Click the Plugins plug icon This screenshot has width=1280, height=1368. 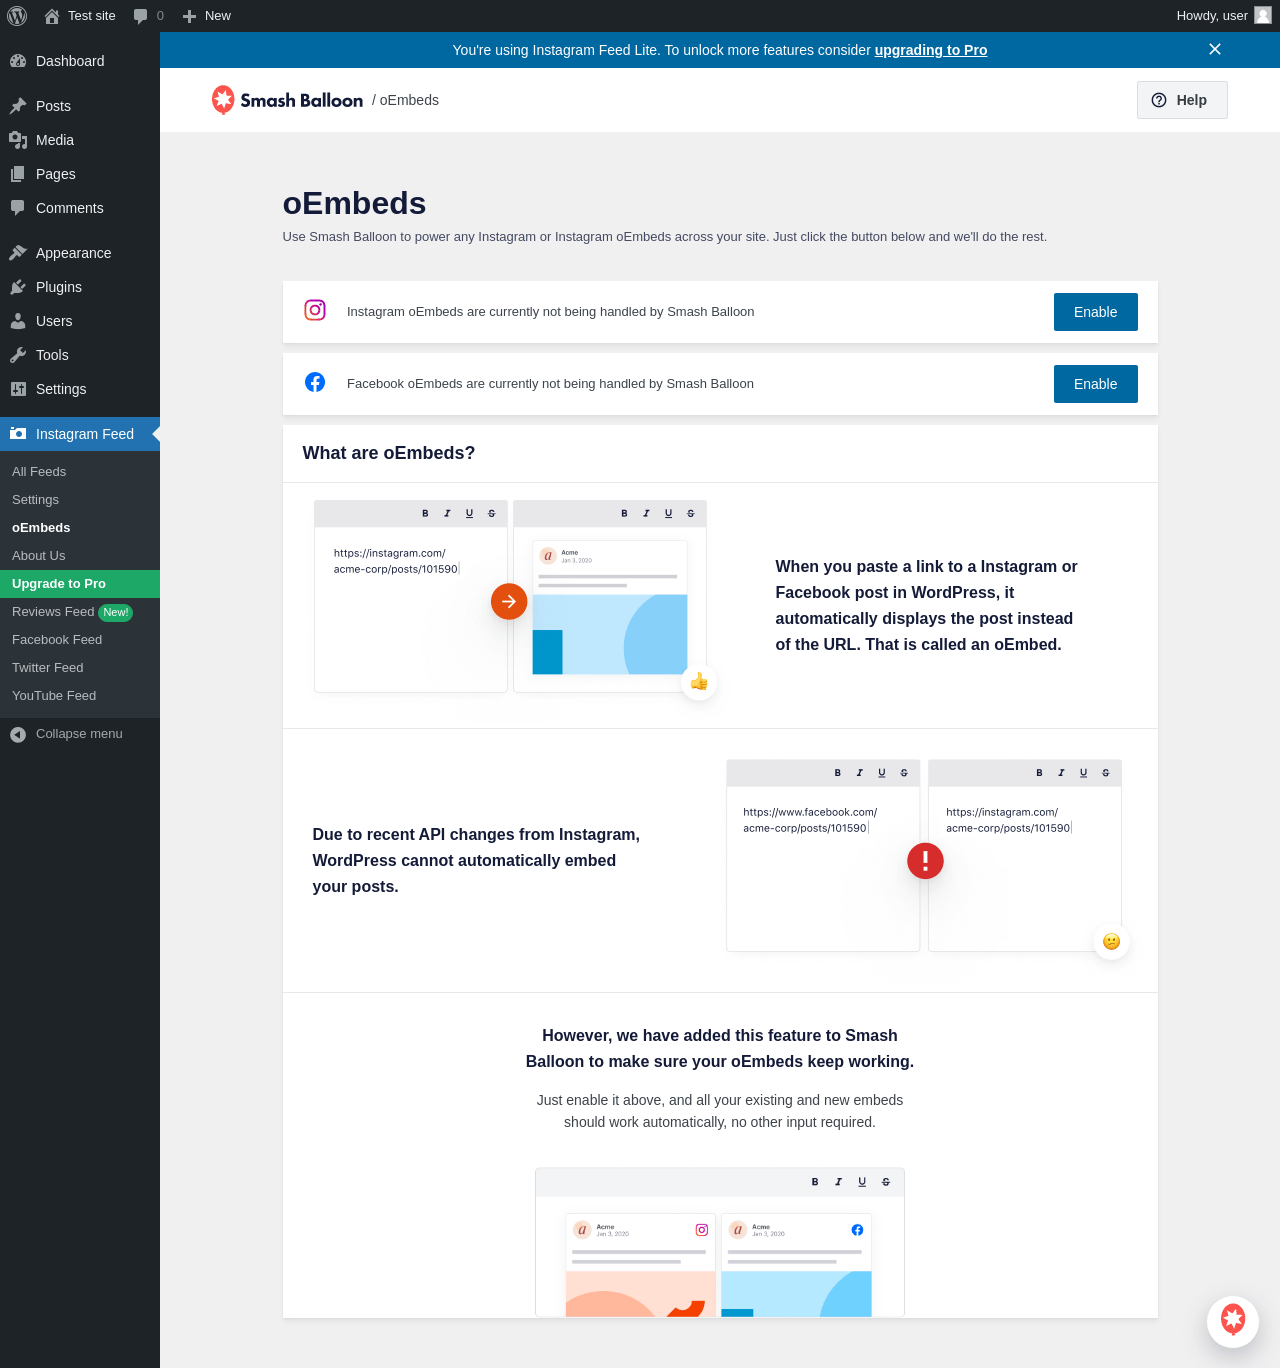(18, 287)
